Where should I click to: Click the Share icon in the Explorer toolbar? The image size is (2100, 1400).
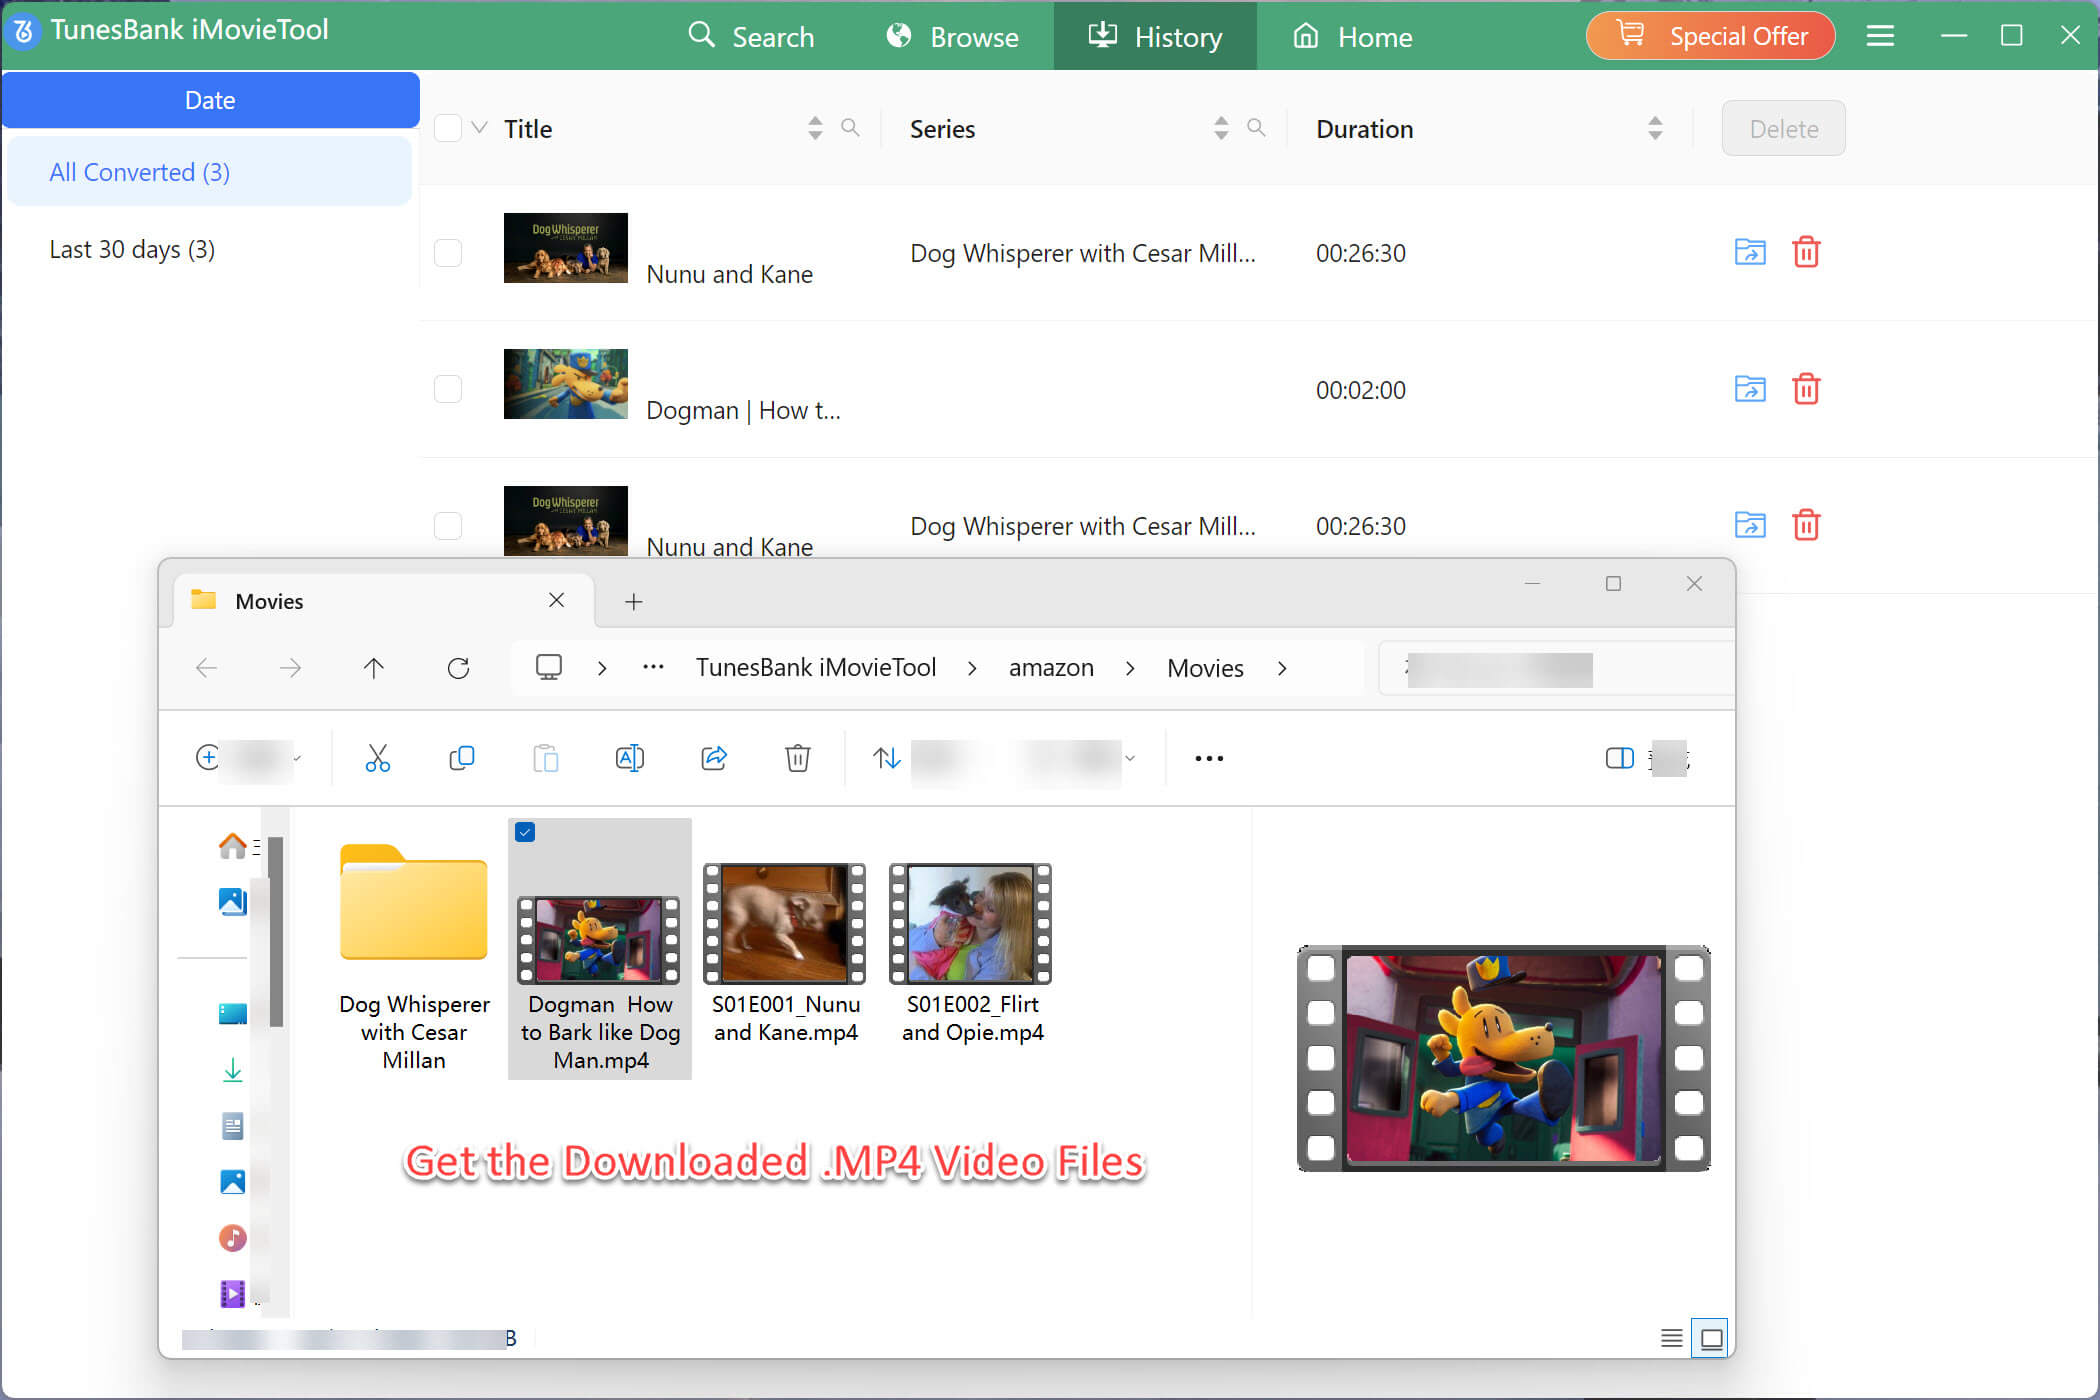[714, 758]
